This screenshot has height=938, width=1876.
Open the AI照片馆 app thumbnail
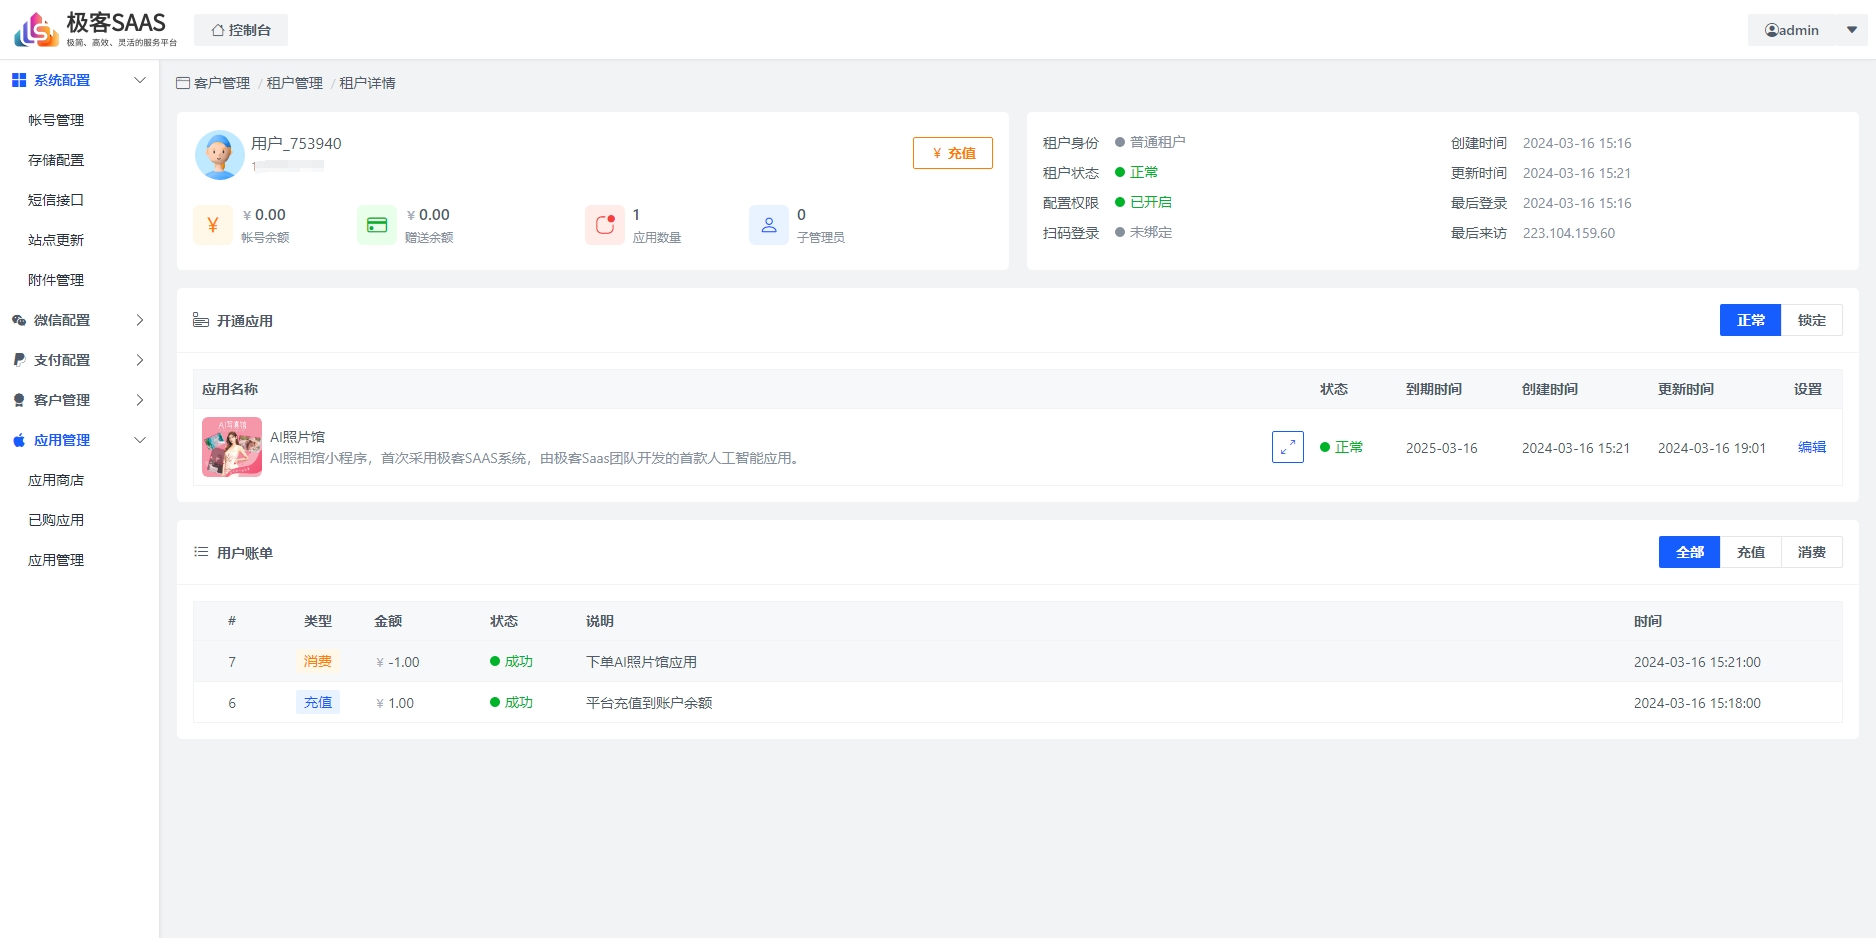232,447
